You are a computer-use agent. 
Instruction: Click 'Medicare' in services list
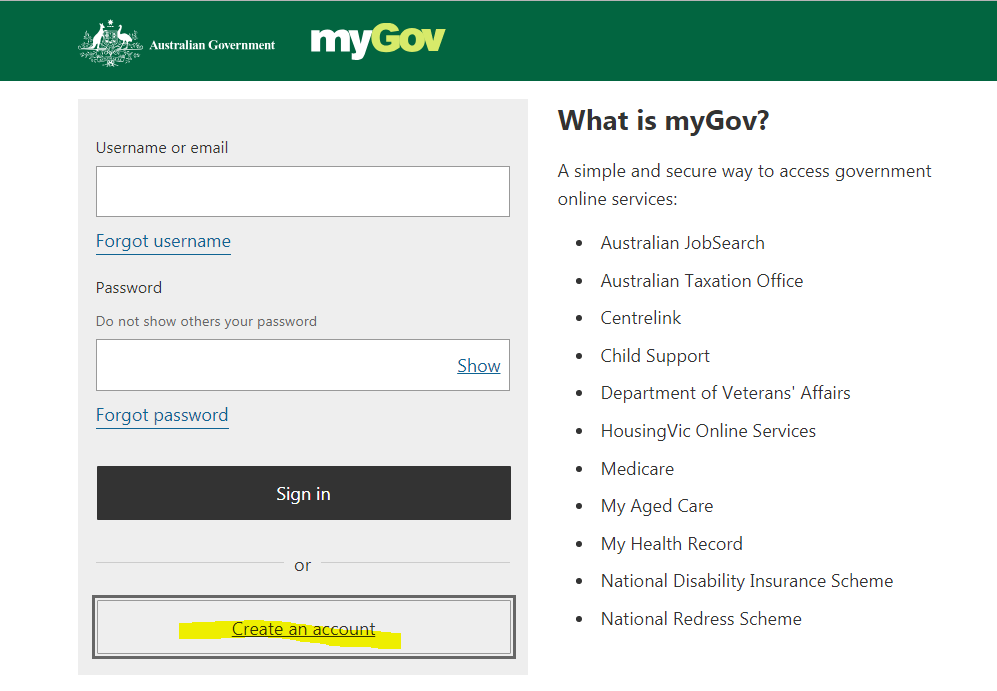[x=637, y=469]
